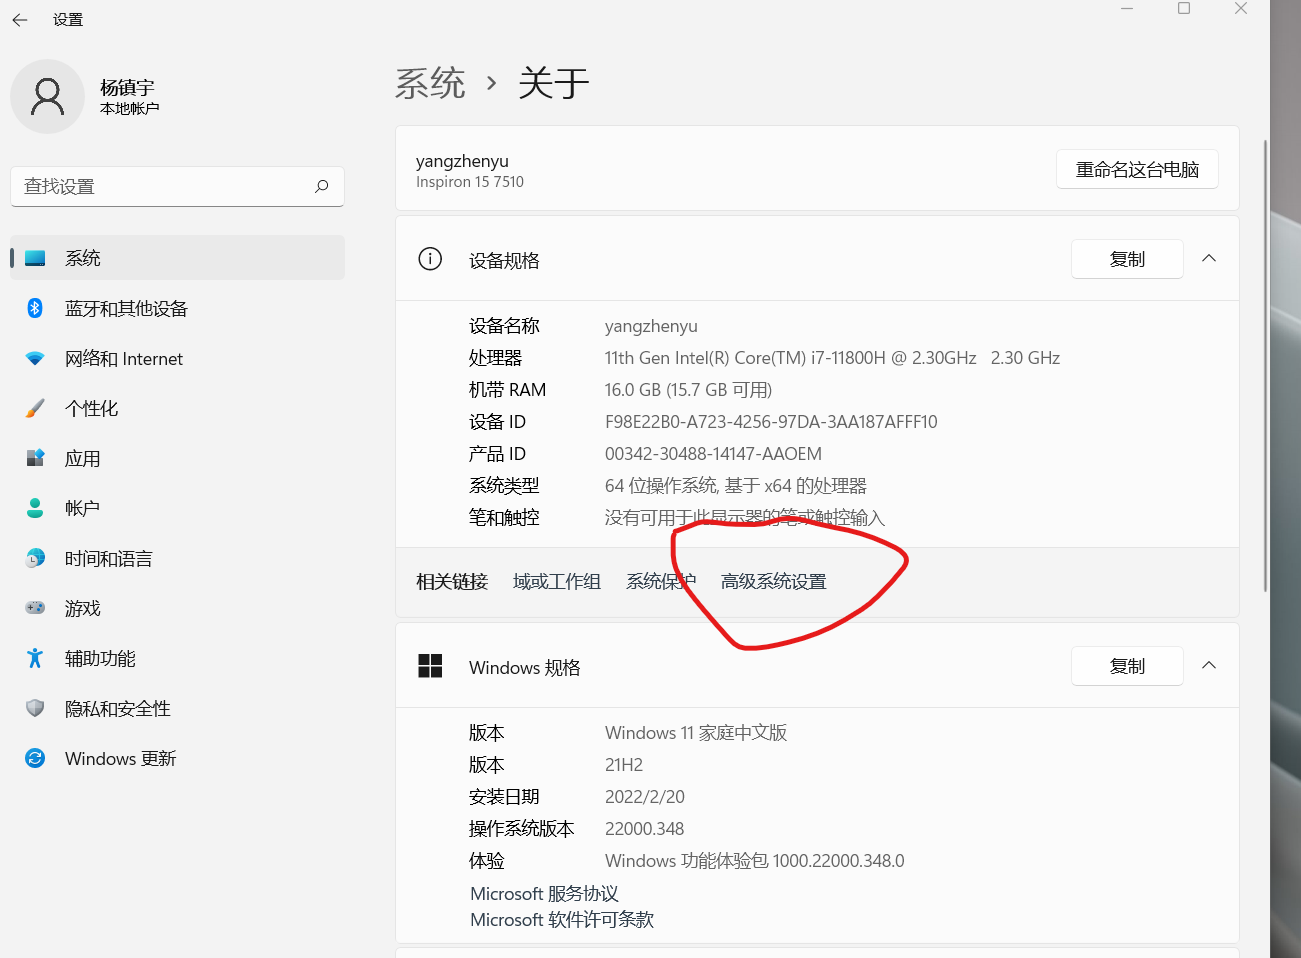Open 时间和语言 settings
The height and width of the screenshot is (958, 1301).
click(177, 558)
